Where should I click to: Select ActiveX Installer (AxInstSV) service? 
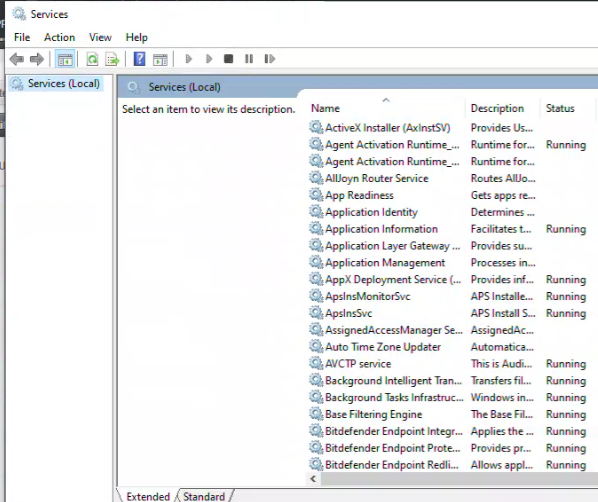[x=387, y=128]
